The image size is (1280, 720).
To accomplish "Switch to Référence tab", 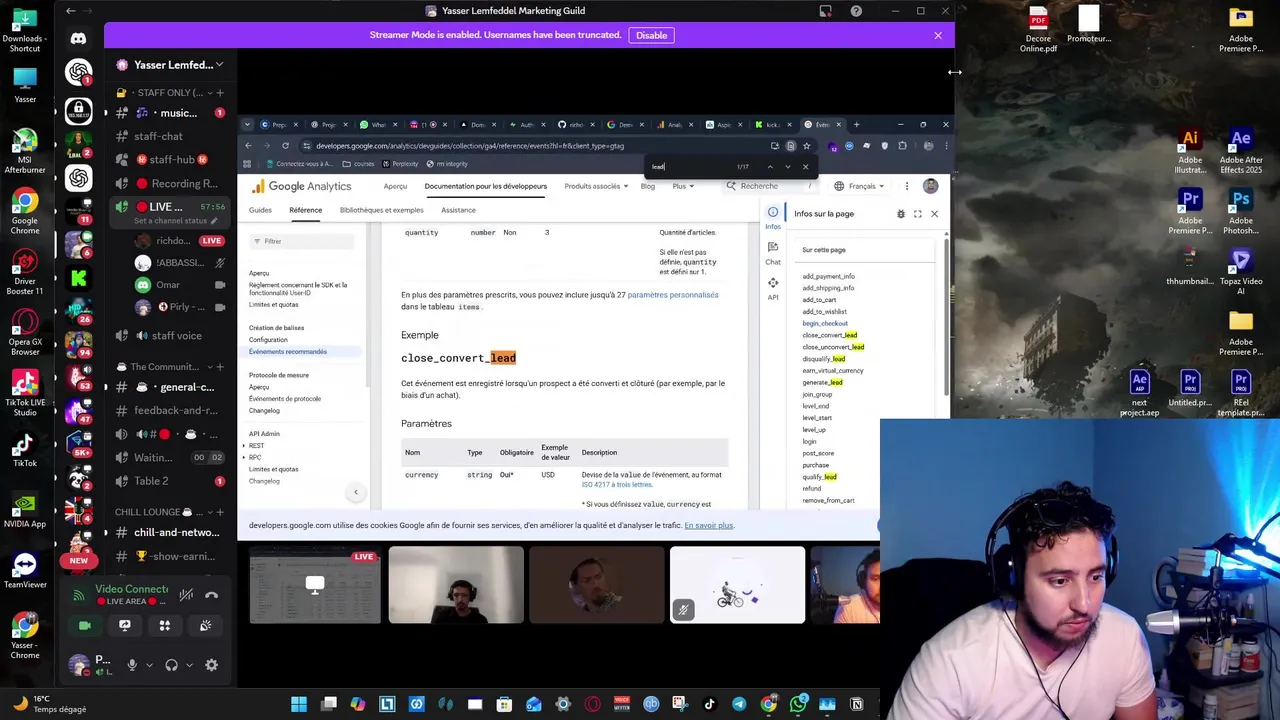I will coord(305,210).
